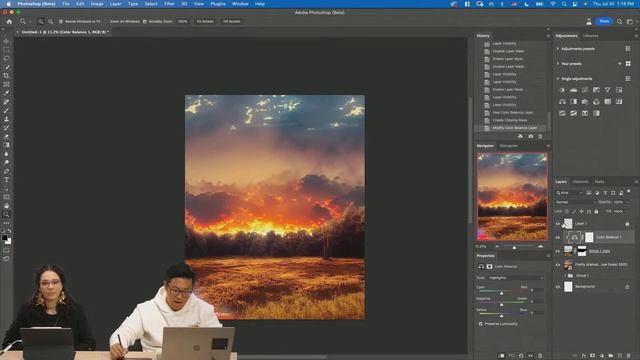640x360 pixels.
Task: Switch to the Channels tab
Action: [x=580, y=182]
